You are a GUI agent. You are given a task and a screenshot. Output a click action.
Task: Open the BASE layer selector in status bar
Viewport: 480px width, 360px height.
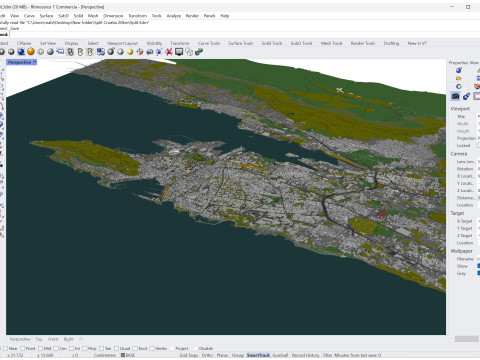coord(130,355)
